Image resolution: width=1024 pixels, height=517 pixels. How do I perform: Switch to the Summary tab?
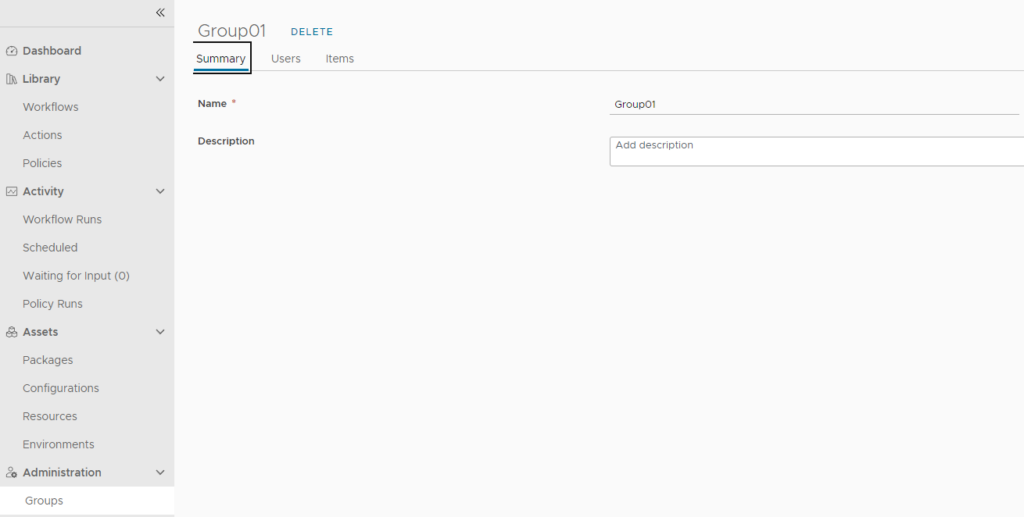click(221, 58)
